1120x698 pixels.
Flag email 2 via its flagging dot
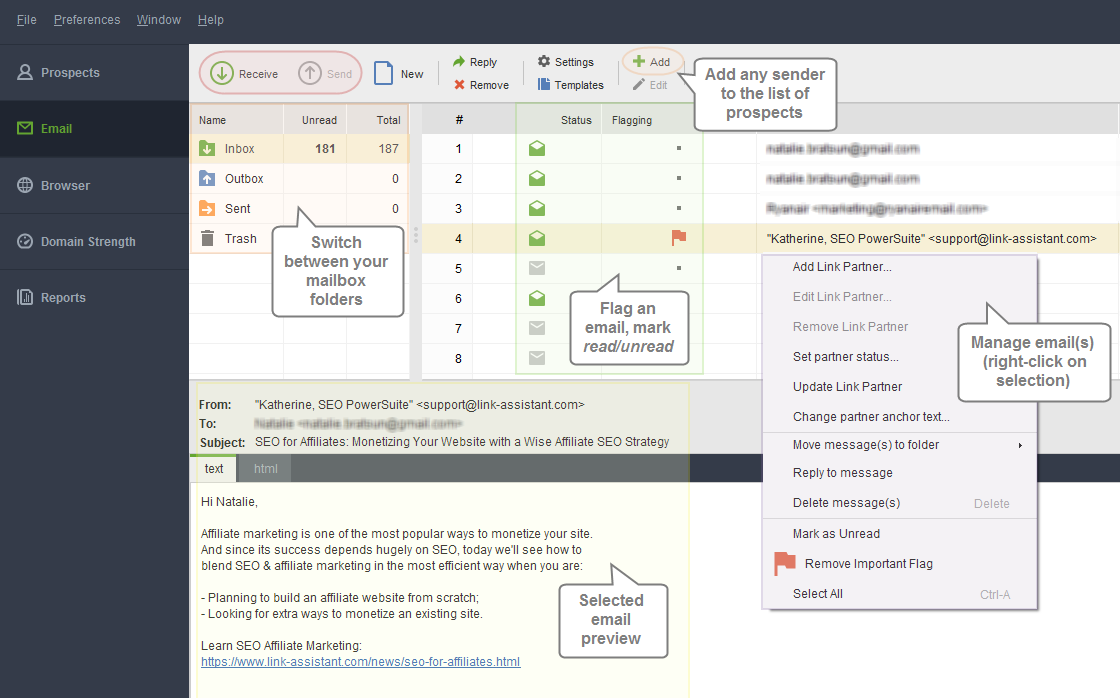coord(679,179)
